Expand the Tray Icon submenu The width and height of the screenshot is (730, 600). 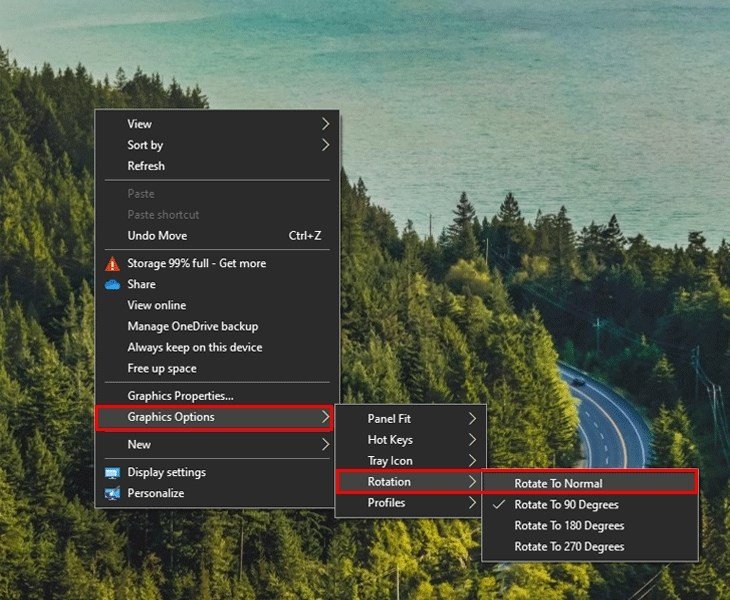pyautogui.click(x=390, y=461)
